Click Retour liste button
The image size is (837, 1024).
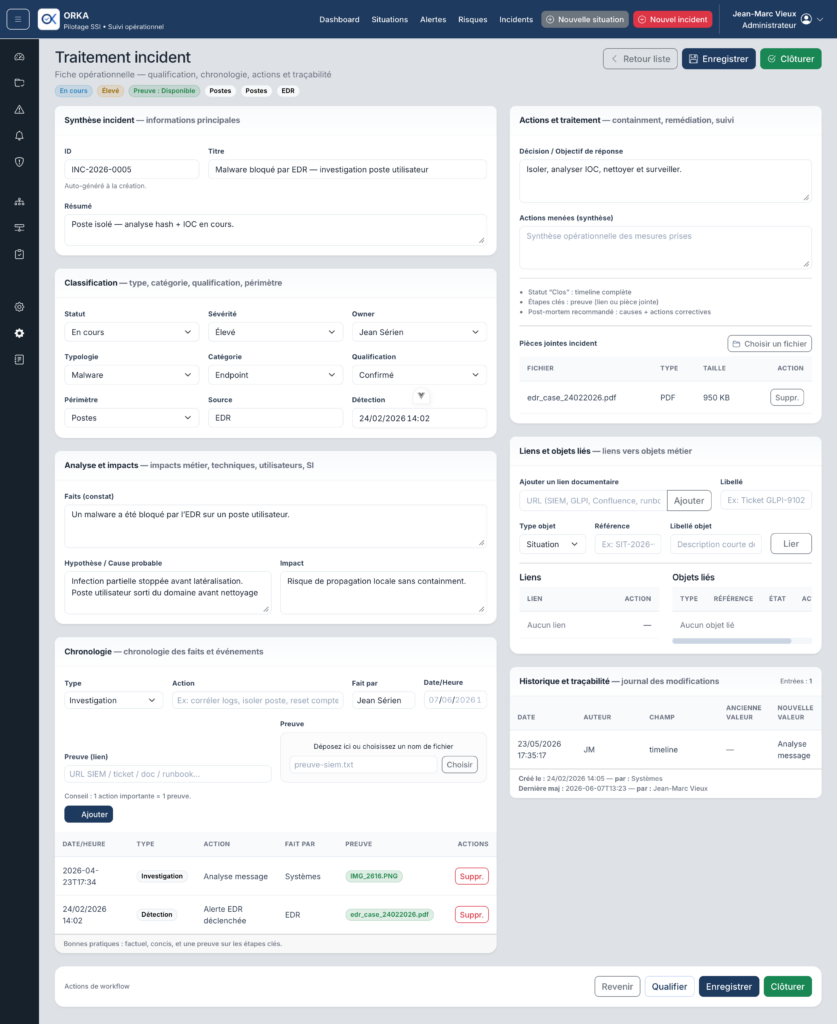[640, 59]
